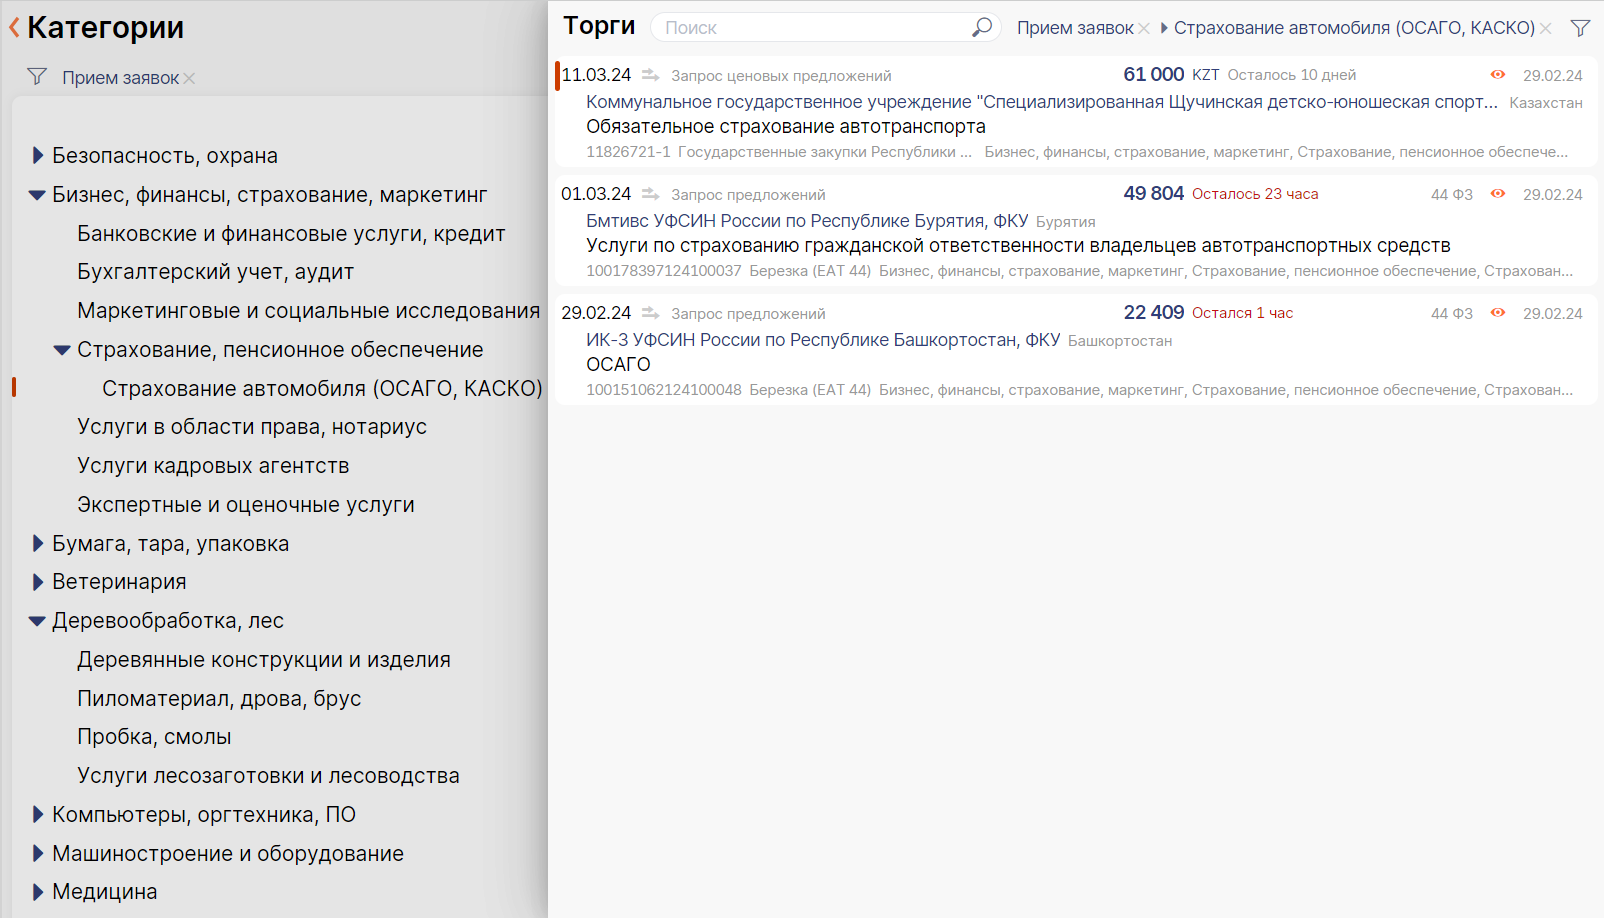This screenshot has width=1604, height=918.
Task: Open the filter icon under Категории
Action: 37,77
